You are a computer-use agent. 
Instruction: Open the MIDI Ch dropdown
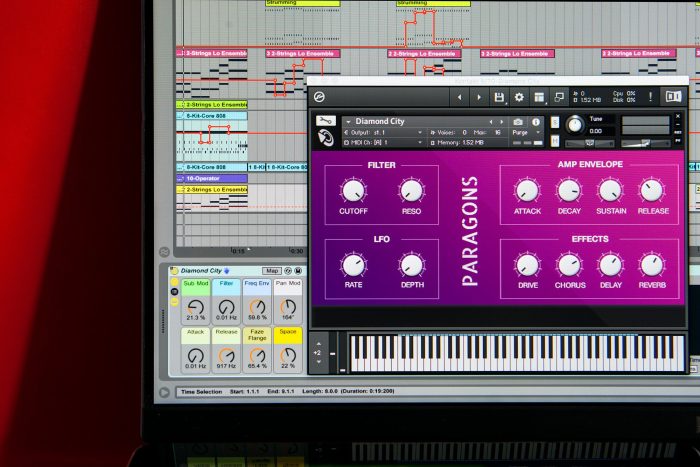point(383,142)
